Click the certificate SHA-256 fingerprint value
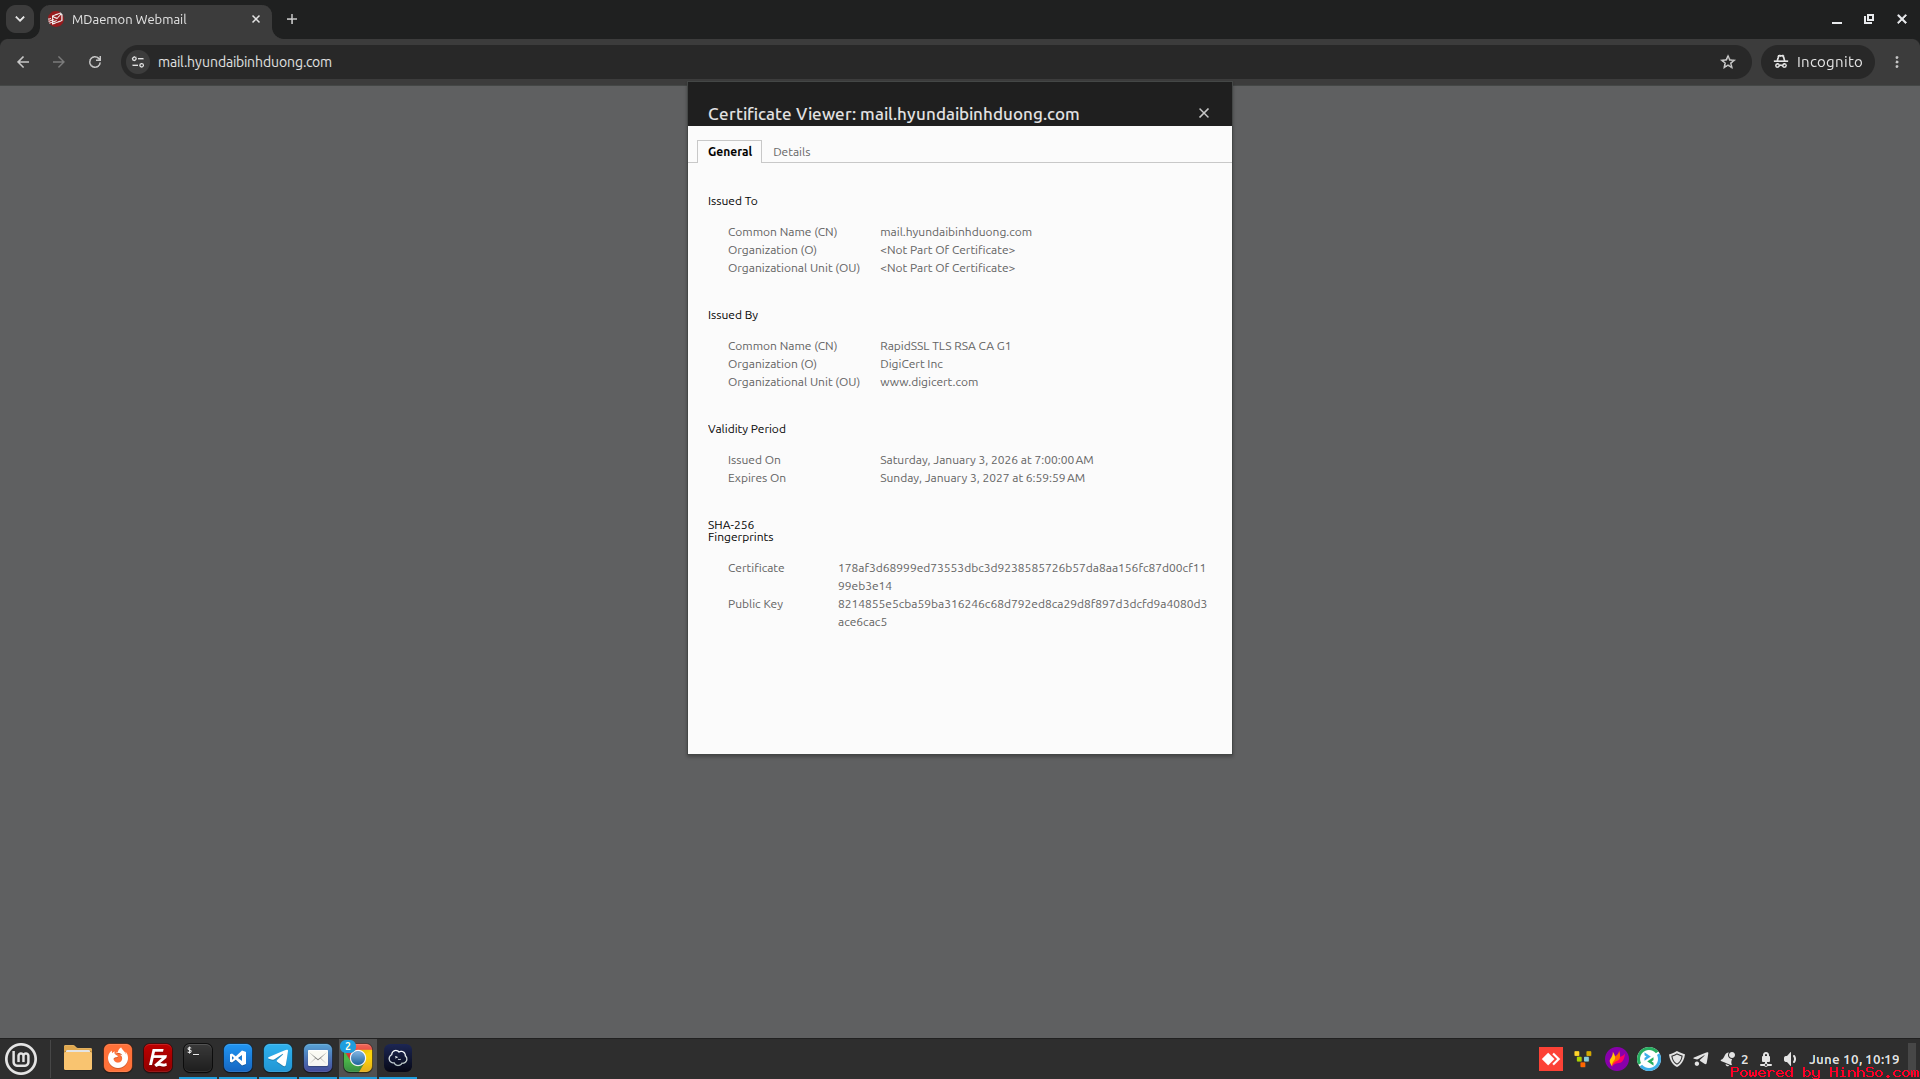Image resolution: width=1920 pixels, height=1079 pixels. click(x=1022, y=577)
